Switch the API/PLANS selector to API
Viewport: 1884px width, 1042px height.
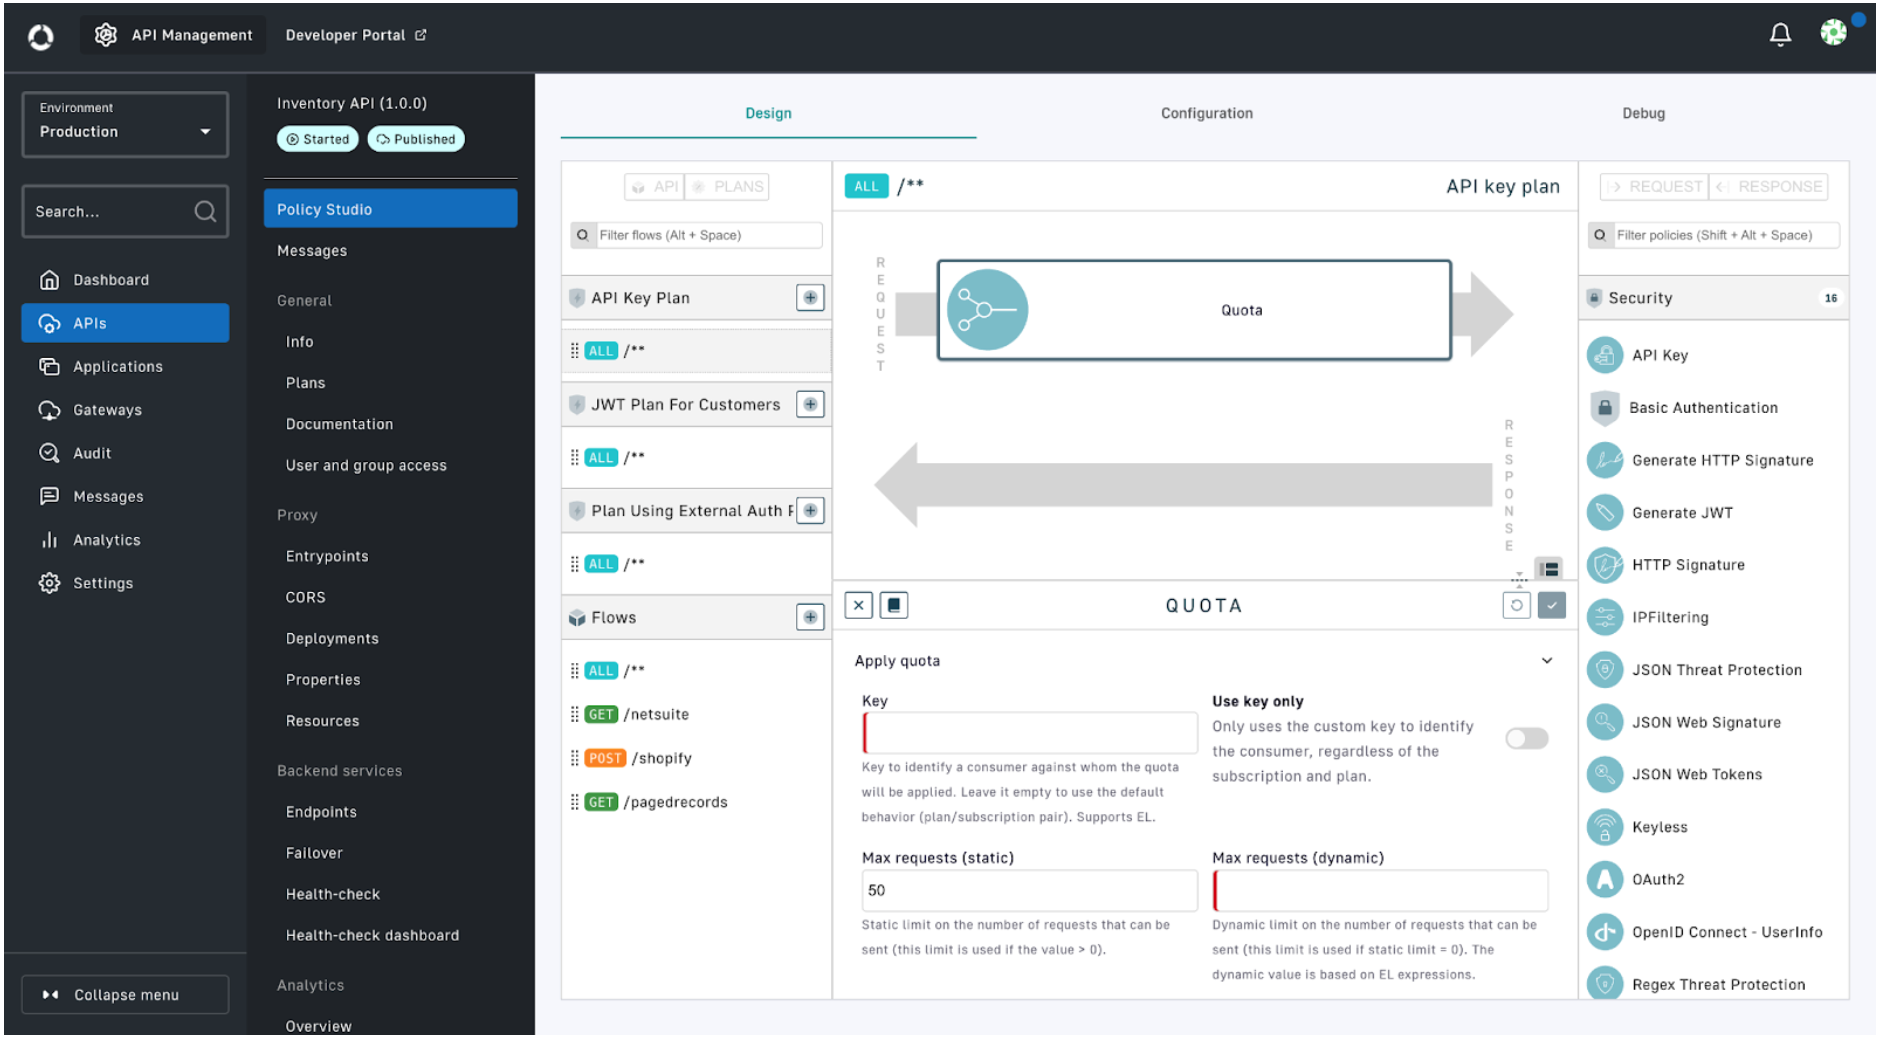tap(654, 186)
